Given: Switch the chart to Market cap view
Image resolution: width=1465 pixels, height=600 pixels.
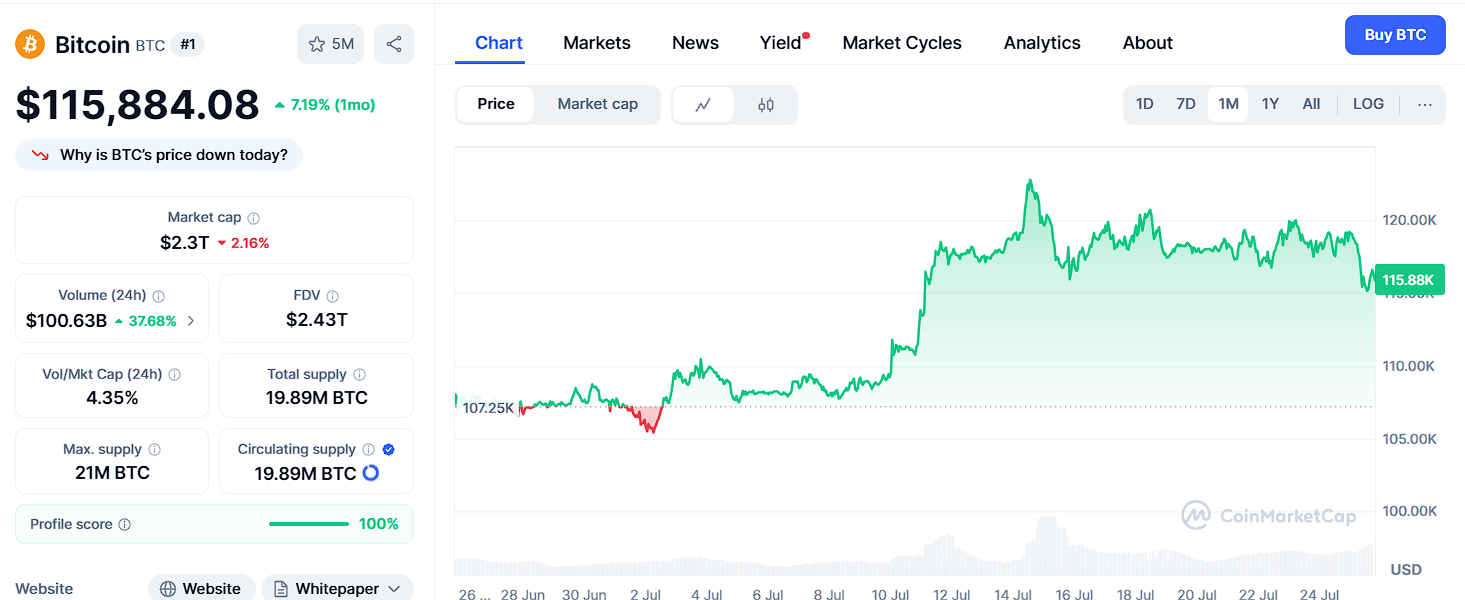Looking at the screenshot, I should (x=597, y=104).
